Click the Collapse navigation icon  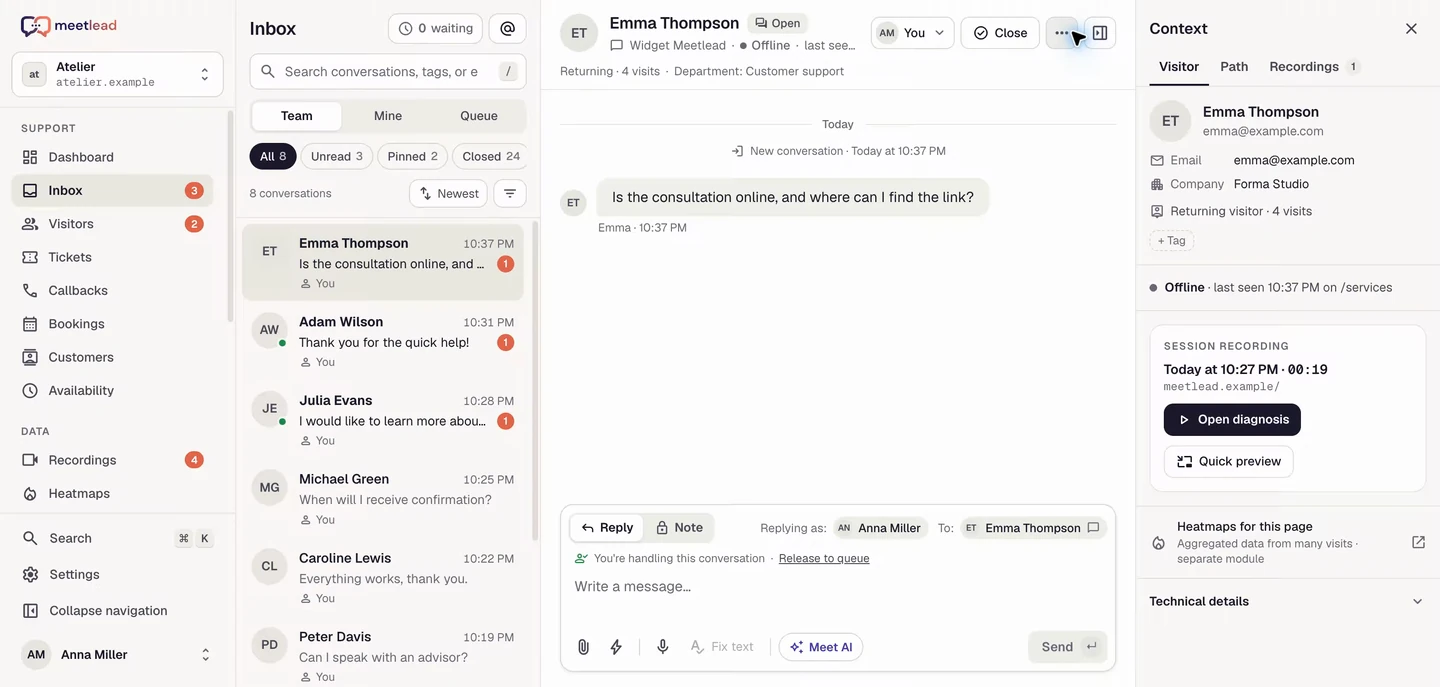30,611
